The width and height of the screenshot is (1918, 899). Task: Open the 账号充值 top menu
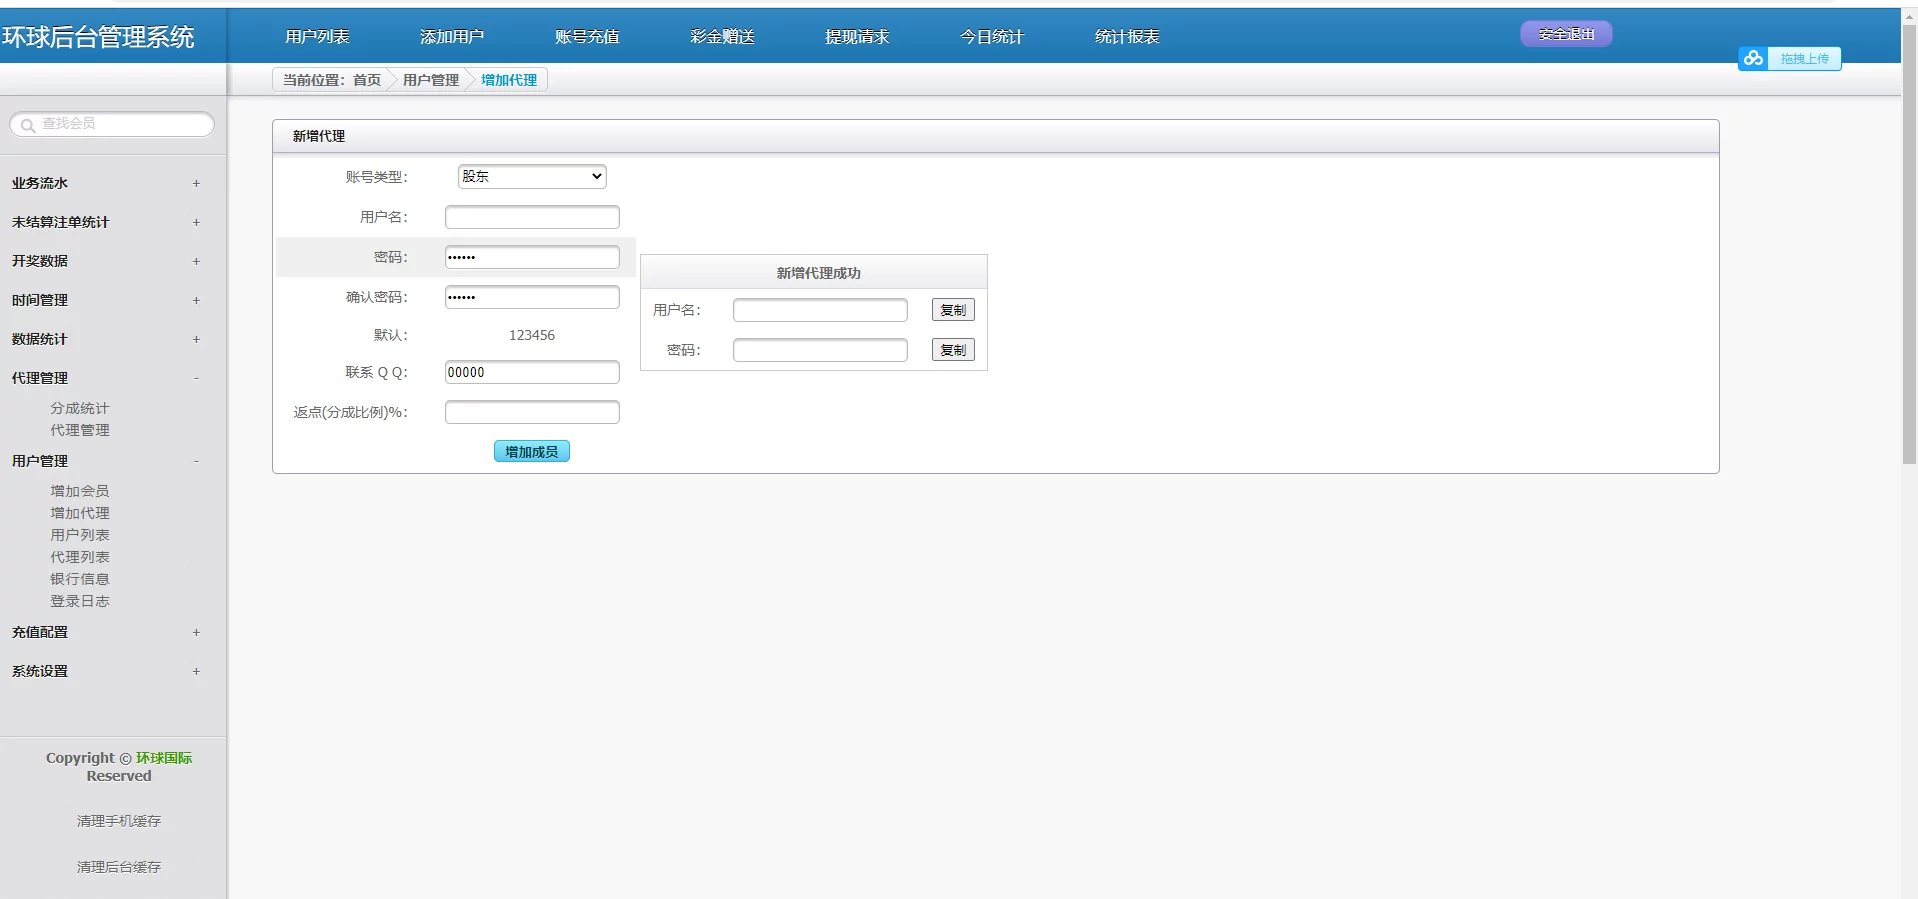(x=587, y=37)
